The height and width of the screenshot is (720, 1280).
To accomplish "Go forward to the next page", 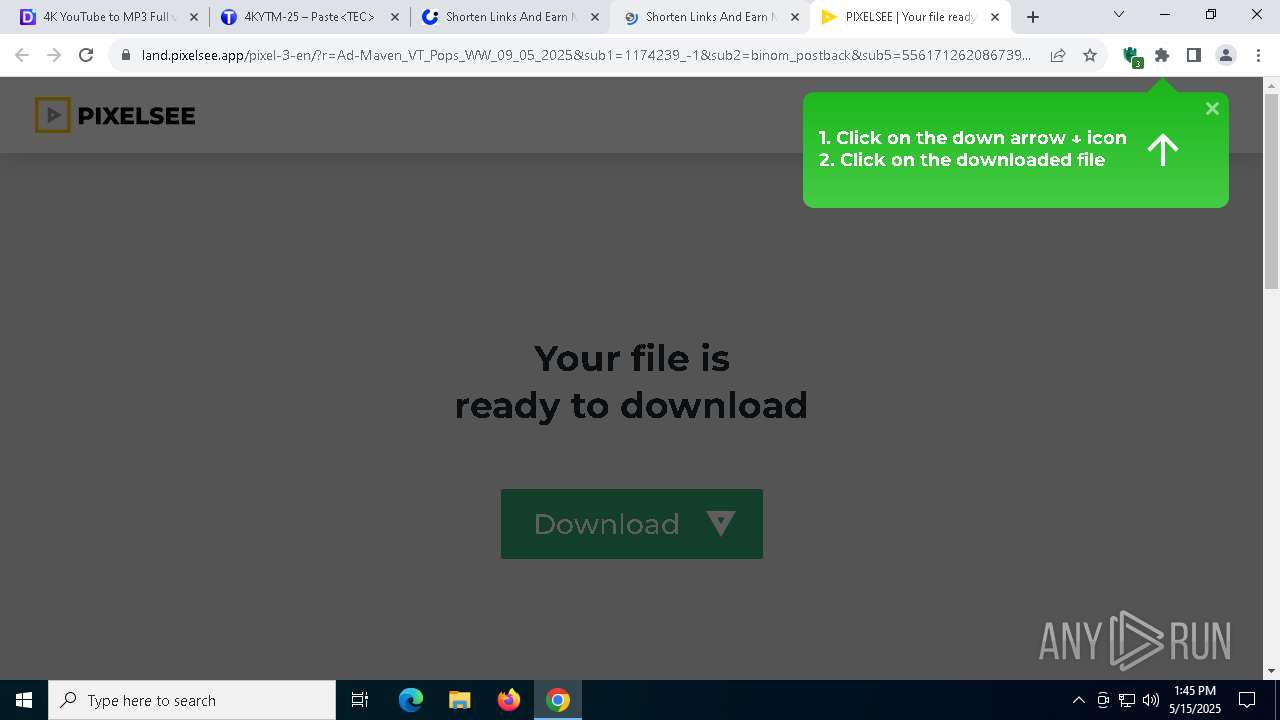I will [54, 55].
